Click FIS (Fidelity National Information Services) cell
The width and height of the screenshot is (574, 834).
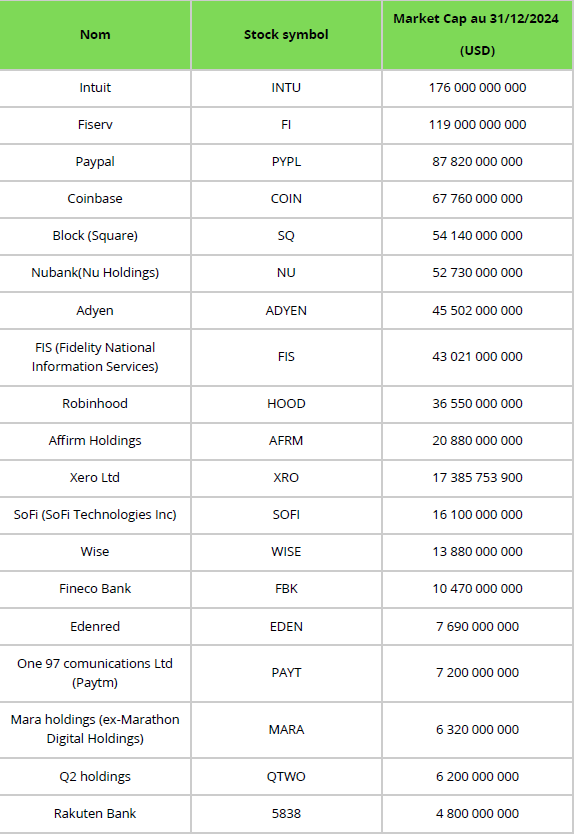point(95,357)
